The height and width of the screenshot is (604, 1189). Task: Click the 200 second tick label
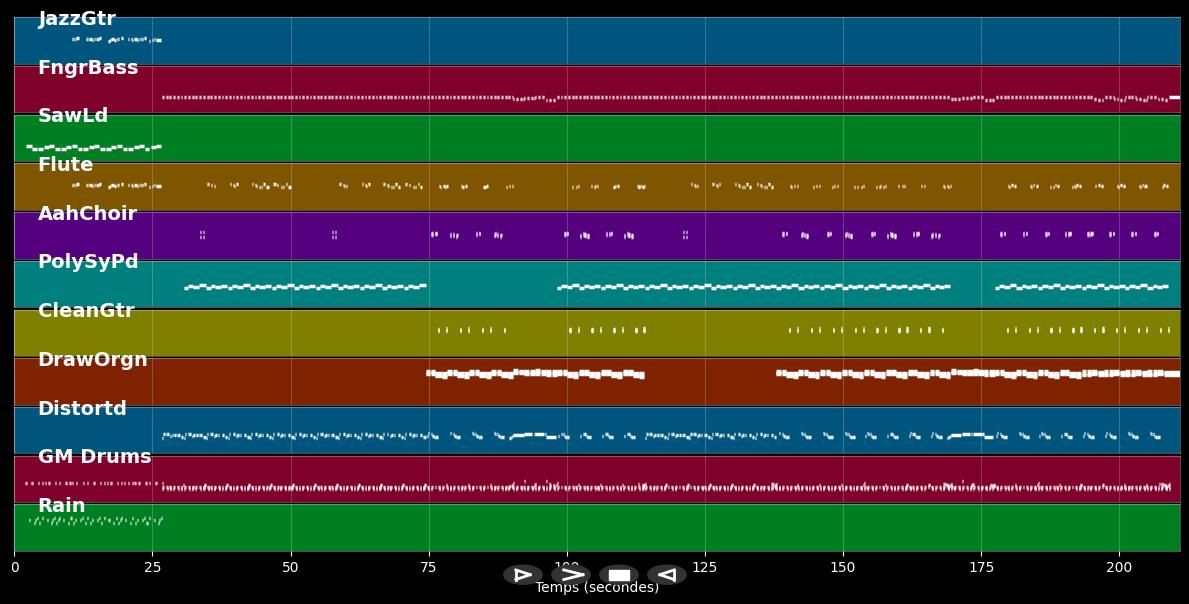tap(1119, 567)
